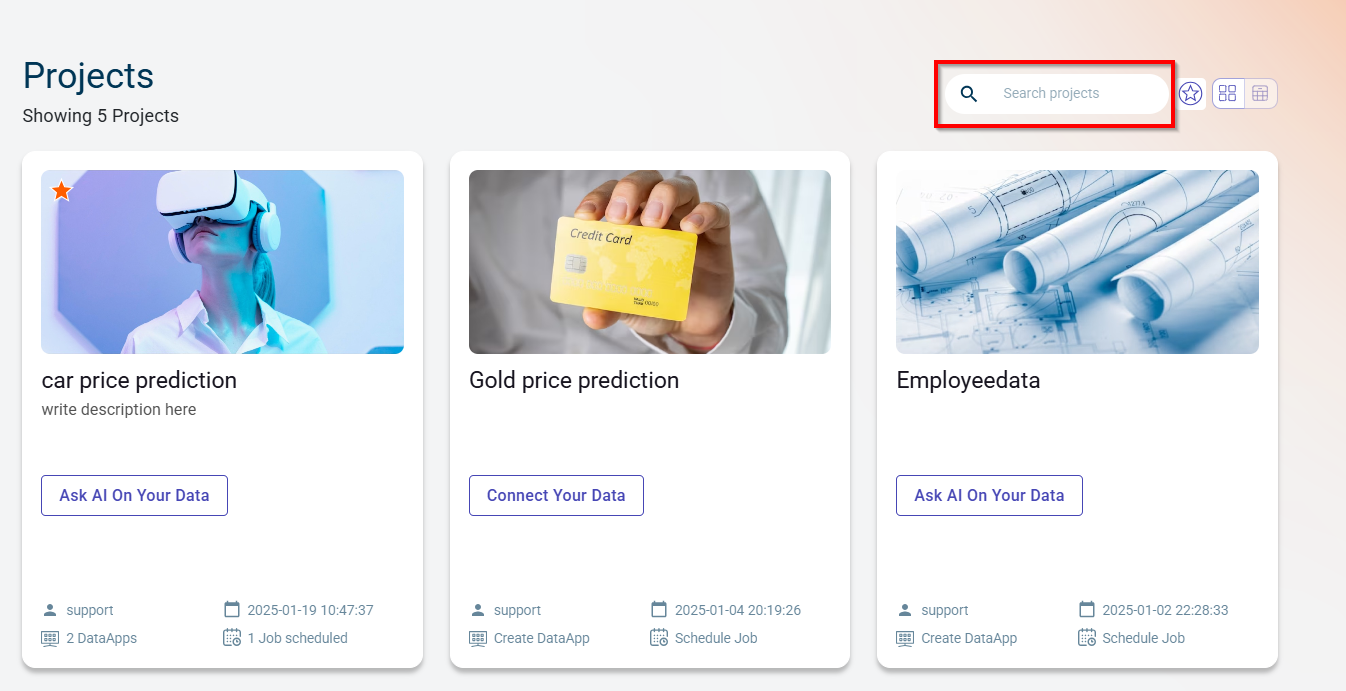Click the Employeedata project title
1346x691 pixels.
click(968, 381)
